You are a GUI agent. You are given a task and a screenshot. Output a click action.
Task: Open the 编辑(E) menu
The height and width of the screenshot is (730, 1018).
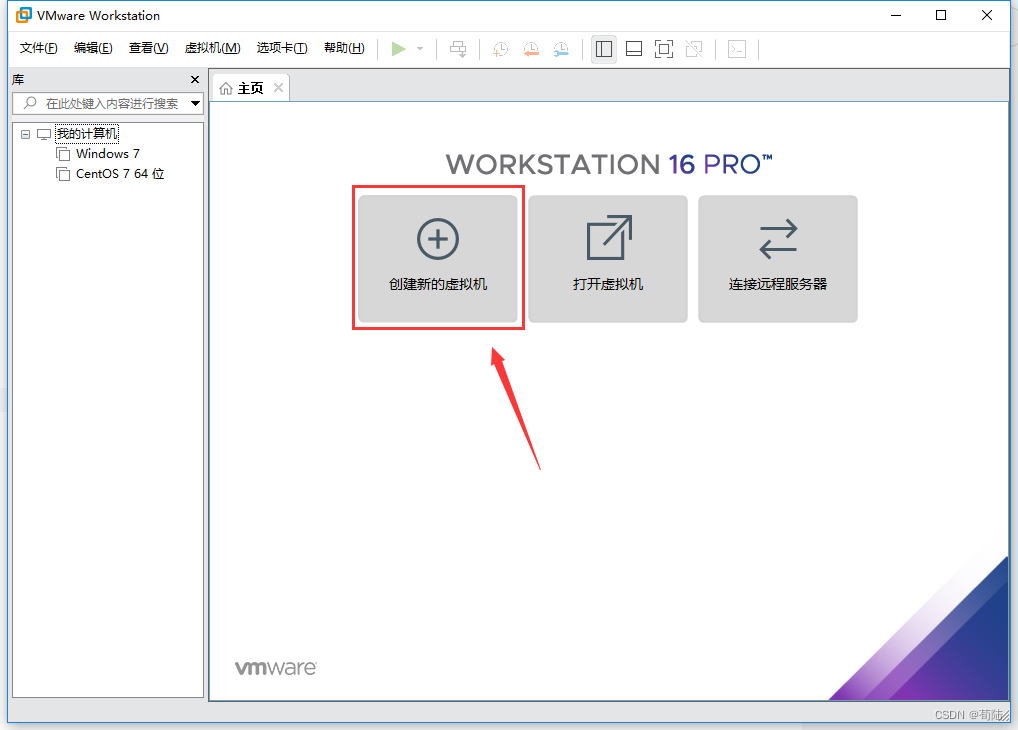click(x=93, y=48)
